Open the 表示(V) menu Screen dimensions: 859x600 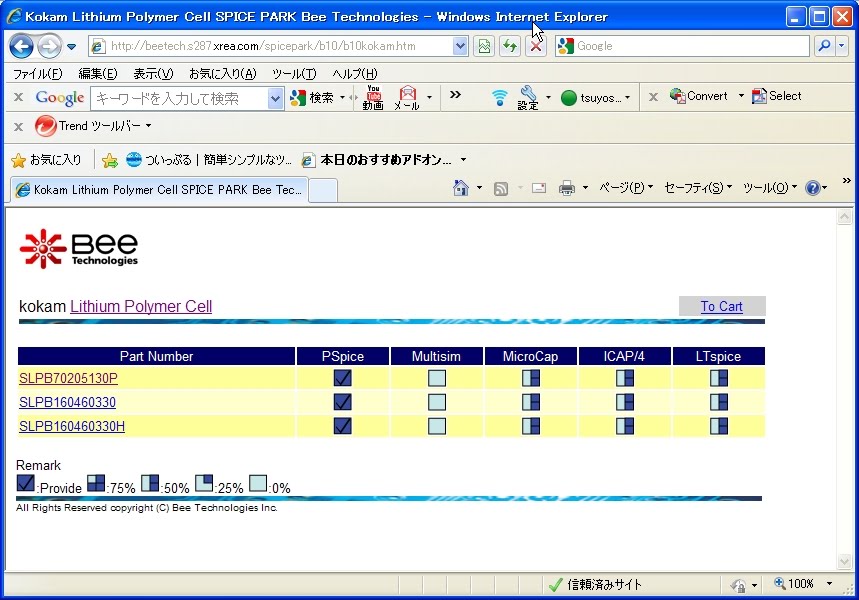click(x=153, y=73)
